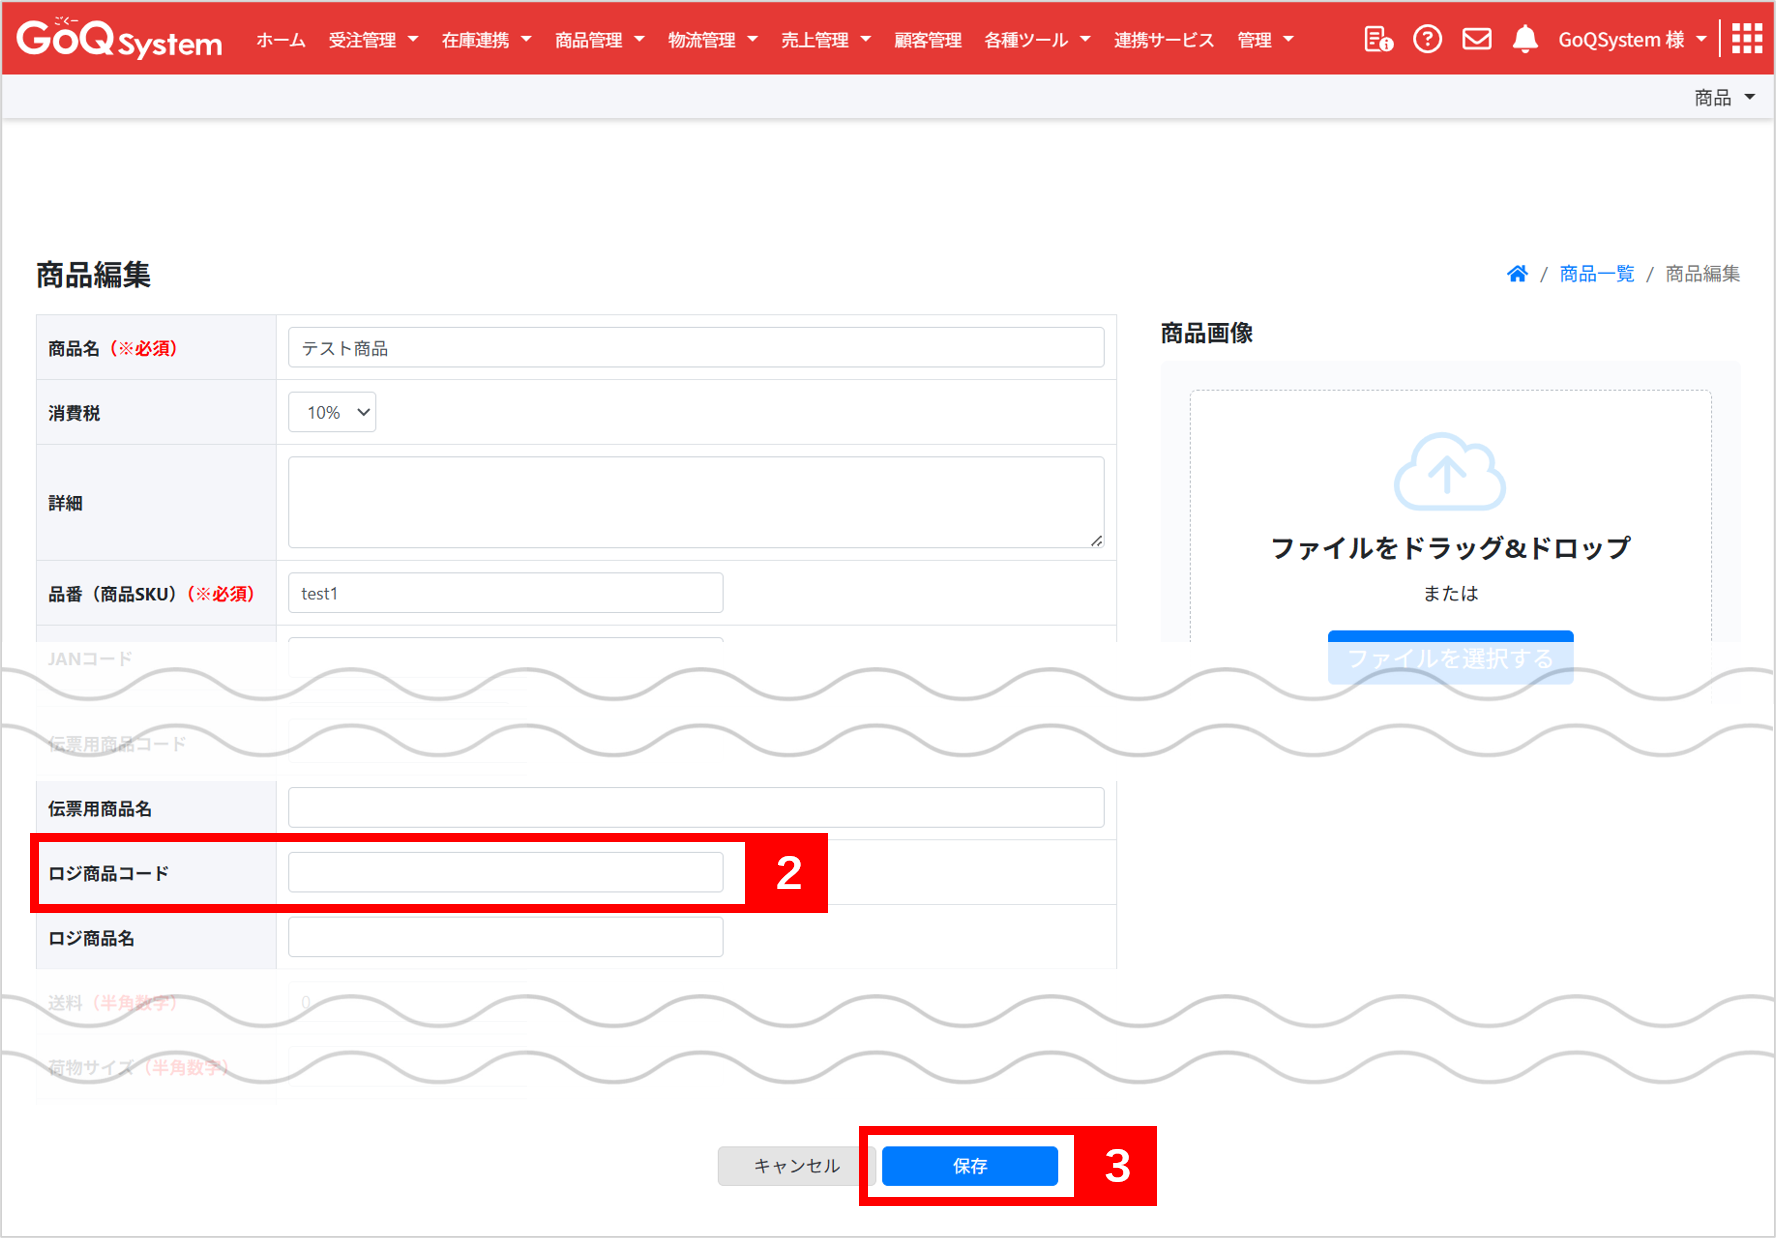This screenshot has width=1776, height=1238.
Task: Open the 商品一覧 breadcrumb link
Action: pyautogui.click(x=1596, y=274)
